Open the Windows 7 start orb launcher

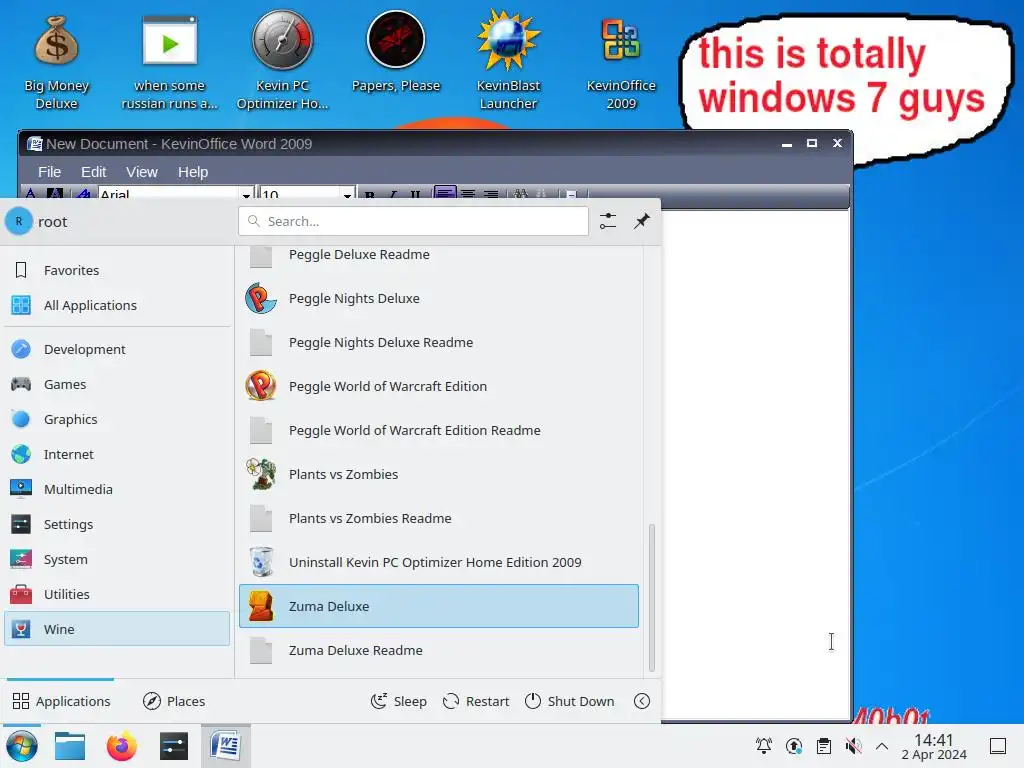coord(22,746)
